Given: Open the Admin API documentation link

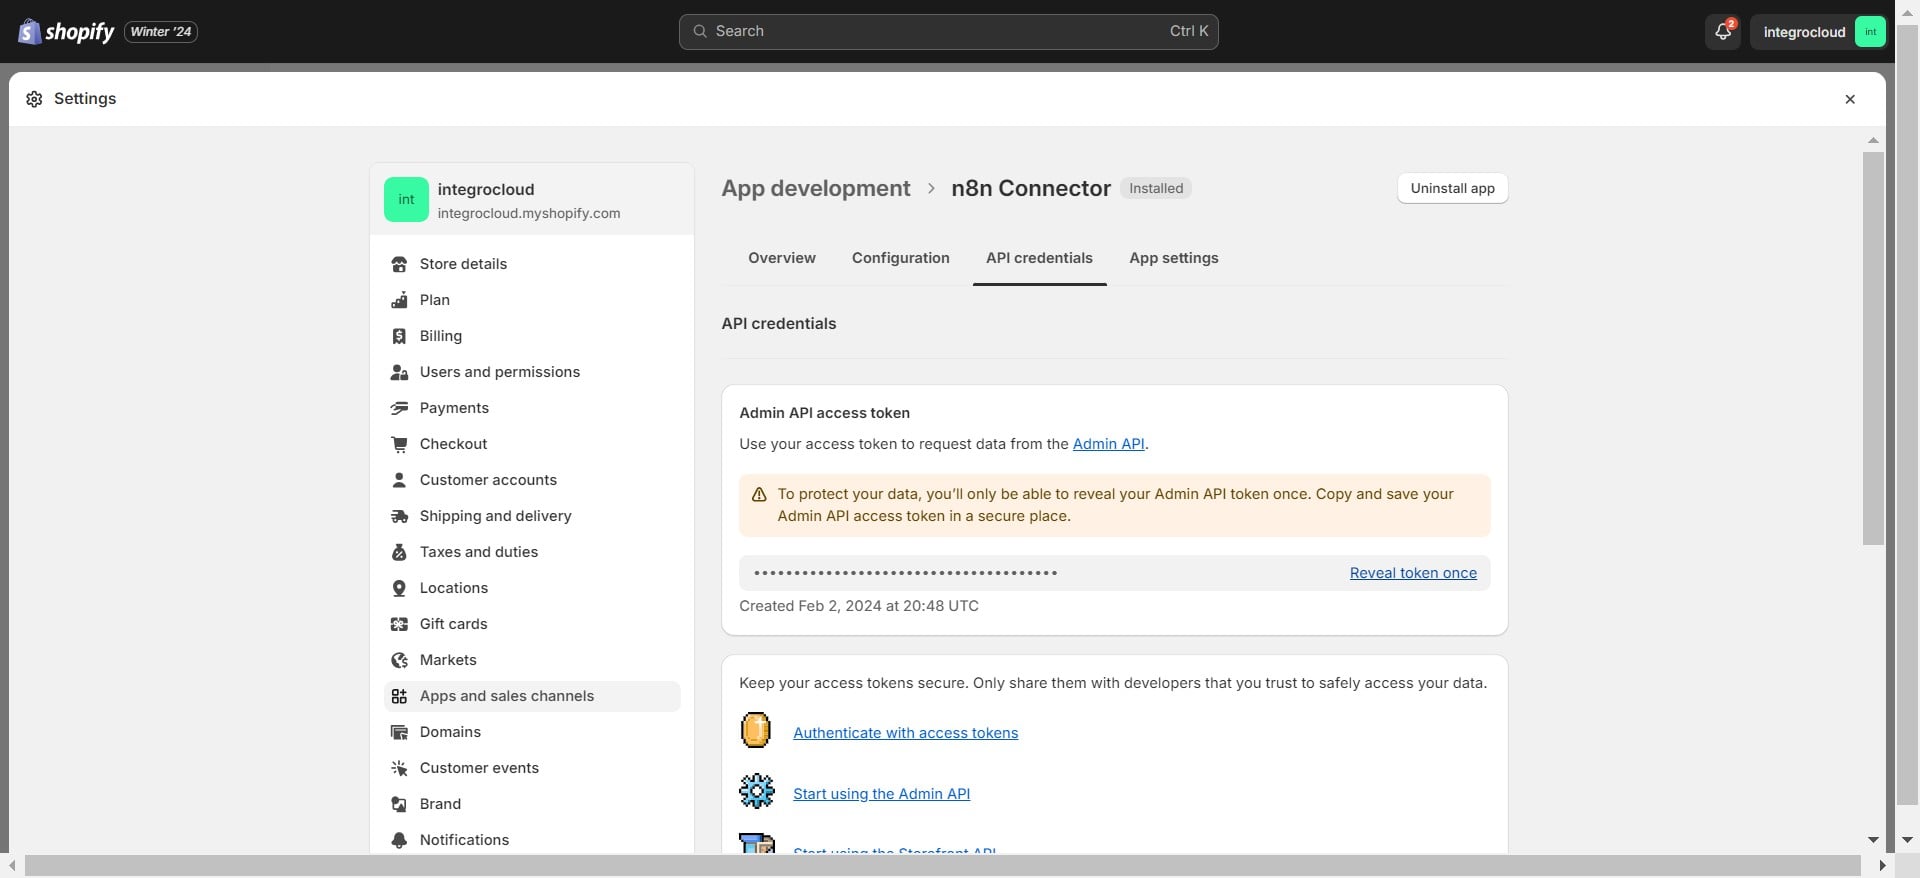Looking at the screenshot, I should [1108, 444].
